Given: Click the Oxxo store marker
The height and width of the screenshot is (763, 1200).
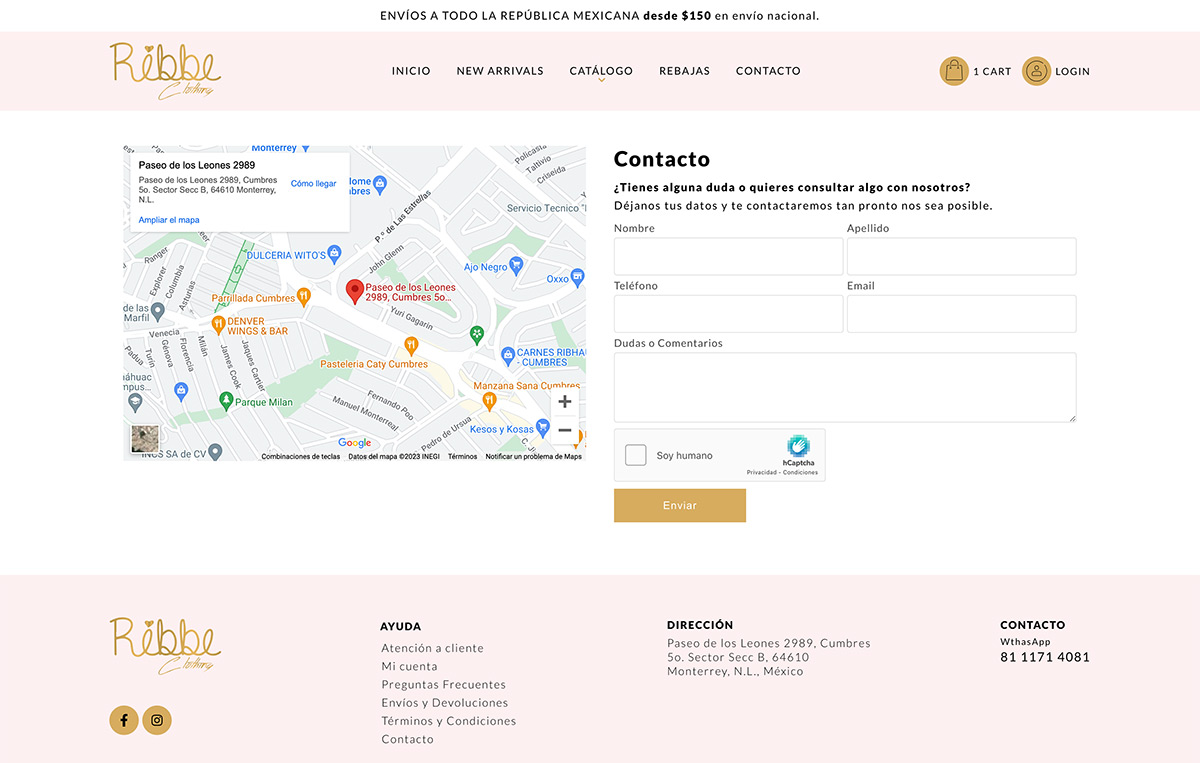Looking at the screenshot, I should (x=577, y=279).
